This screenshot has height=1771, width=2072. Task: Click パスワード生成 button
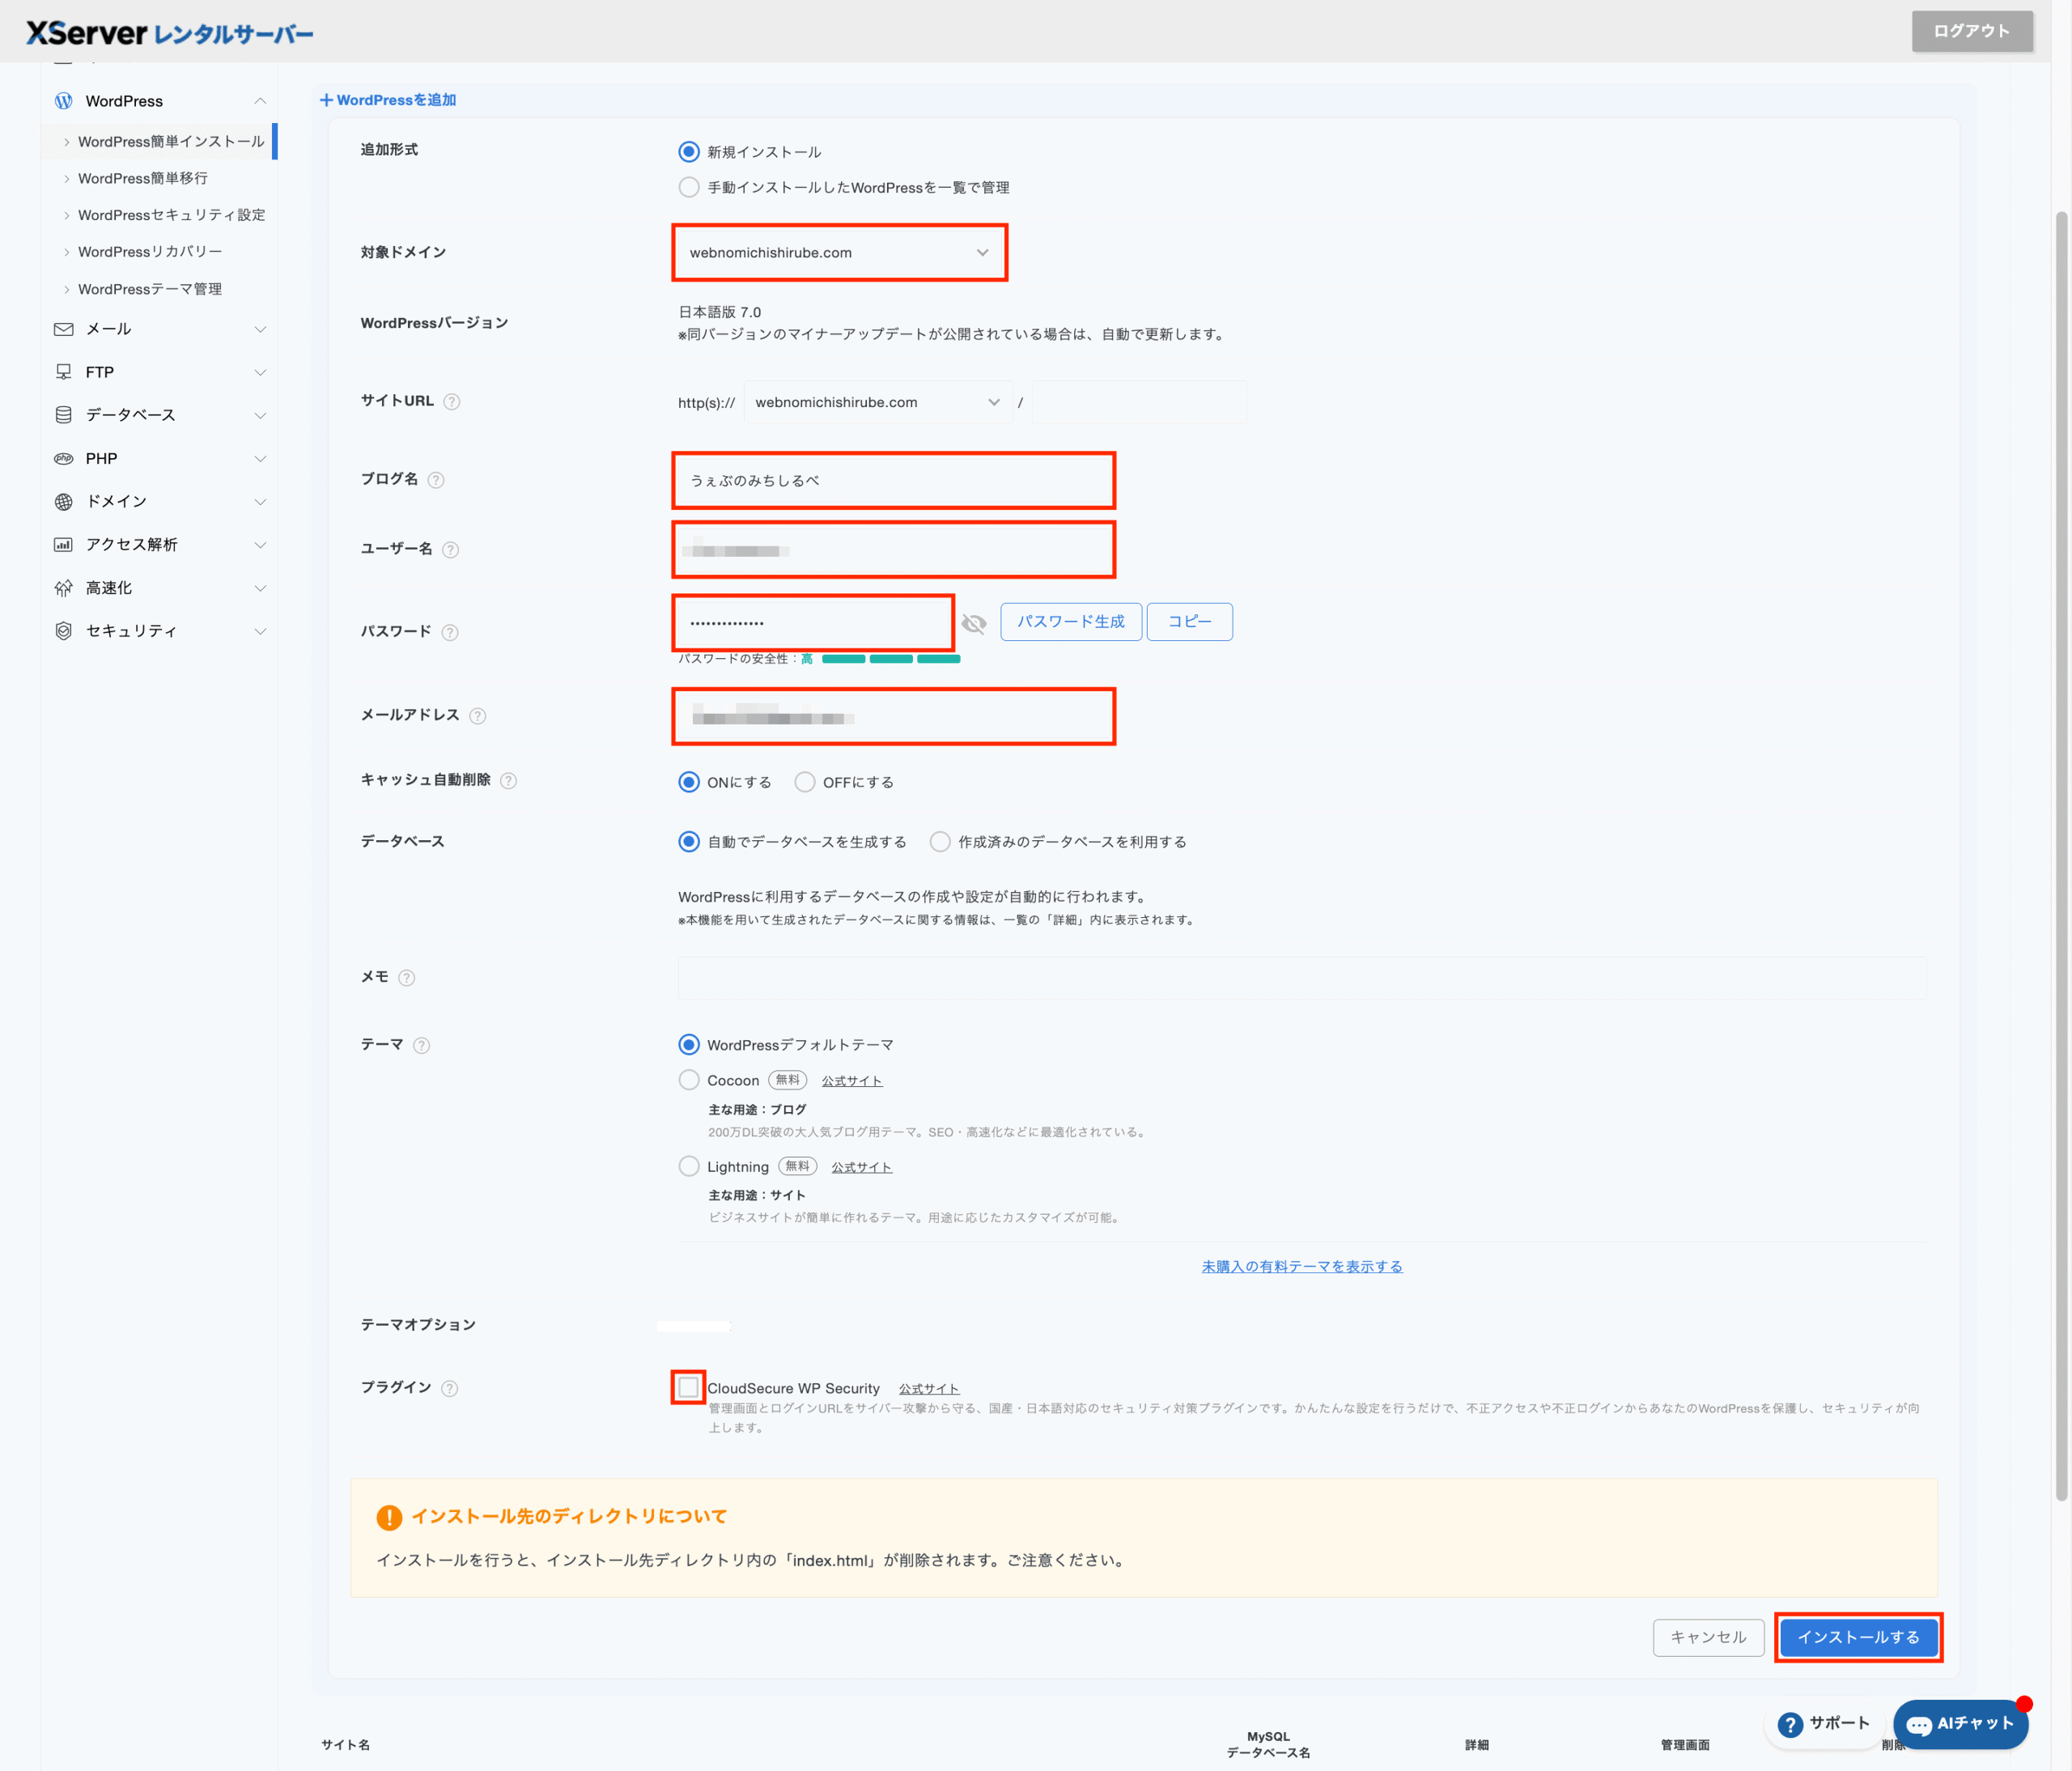click(x=1071, y=622)
